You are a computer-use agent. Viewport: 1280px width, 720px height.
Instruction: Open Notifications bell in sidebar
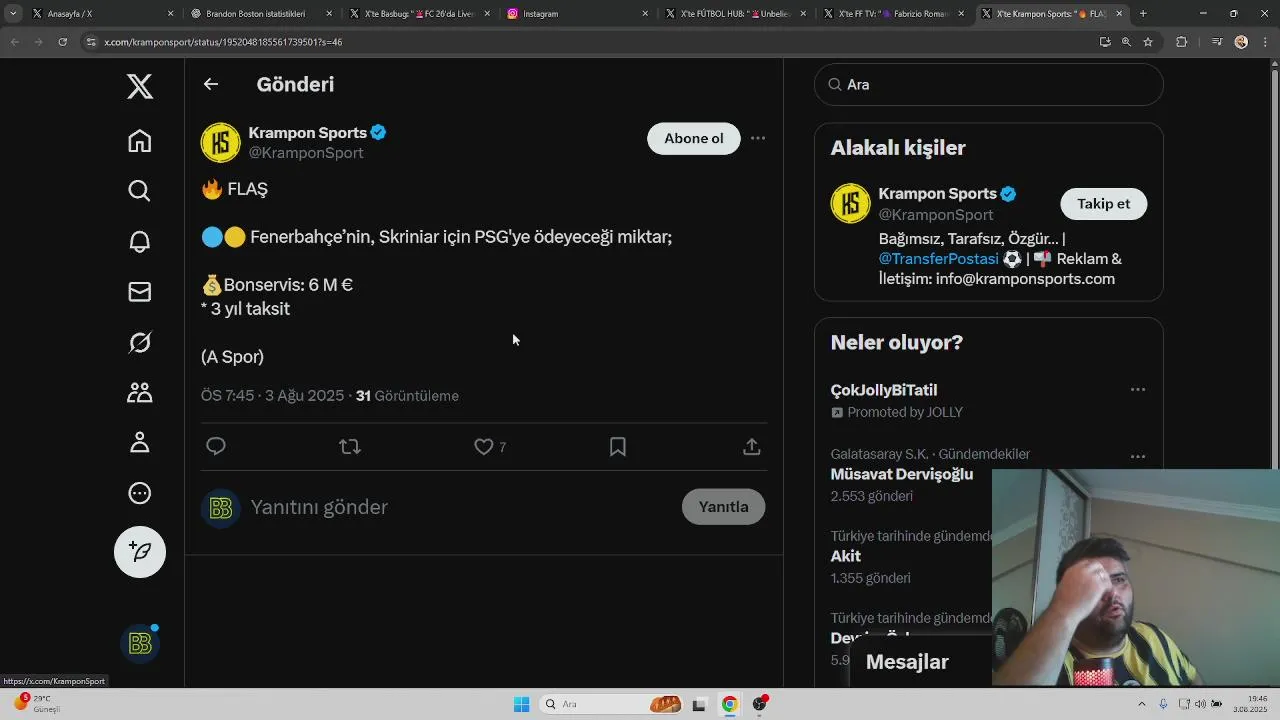(140, 241)
